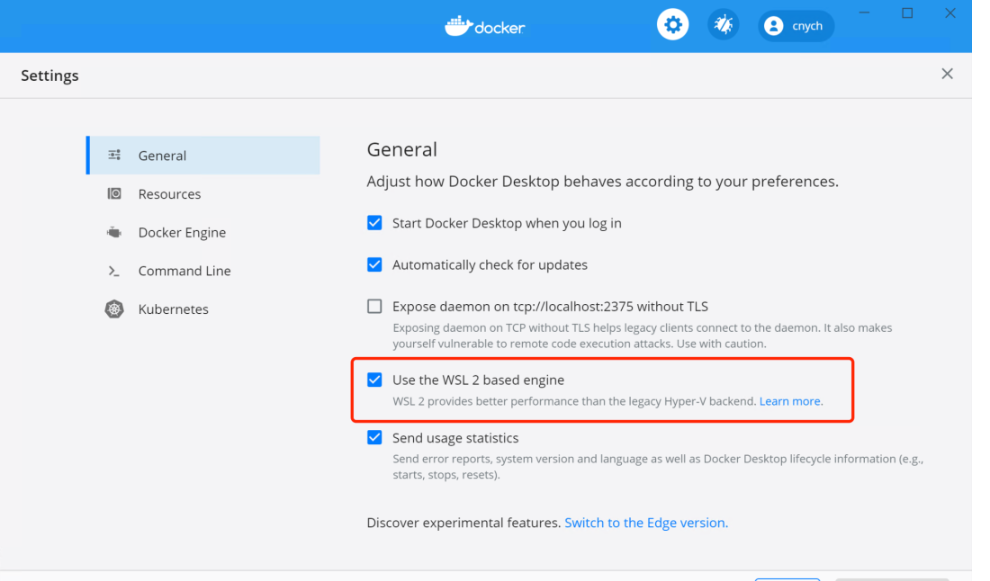Click the Command Line prompt icon
The width and height of the screenshot is (990, 581).
(114, 271)
